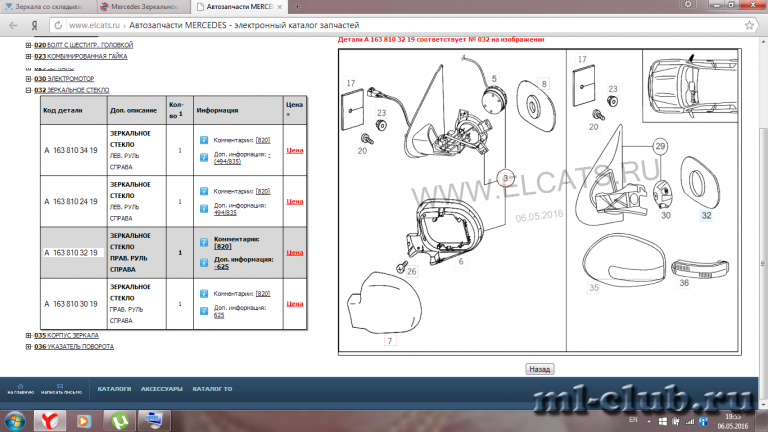The width and height of the screenshot is (768, 432).
Task: Expand the 023 Комбинированная гайка node
Action: 28,56
